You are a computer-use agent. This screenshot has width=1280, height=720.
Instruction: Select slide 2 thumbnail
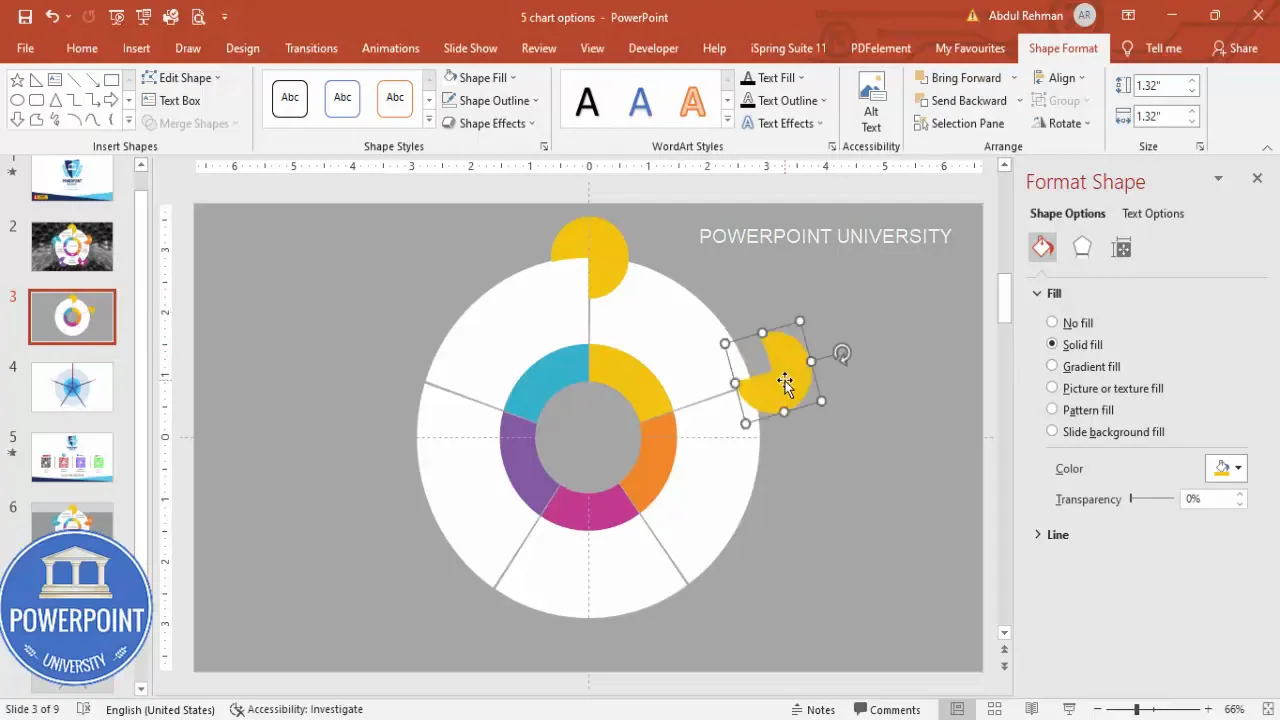coord(72,246)
